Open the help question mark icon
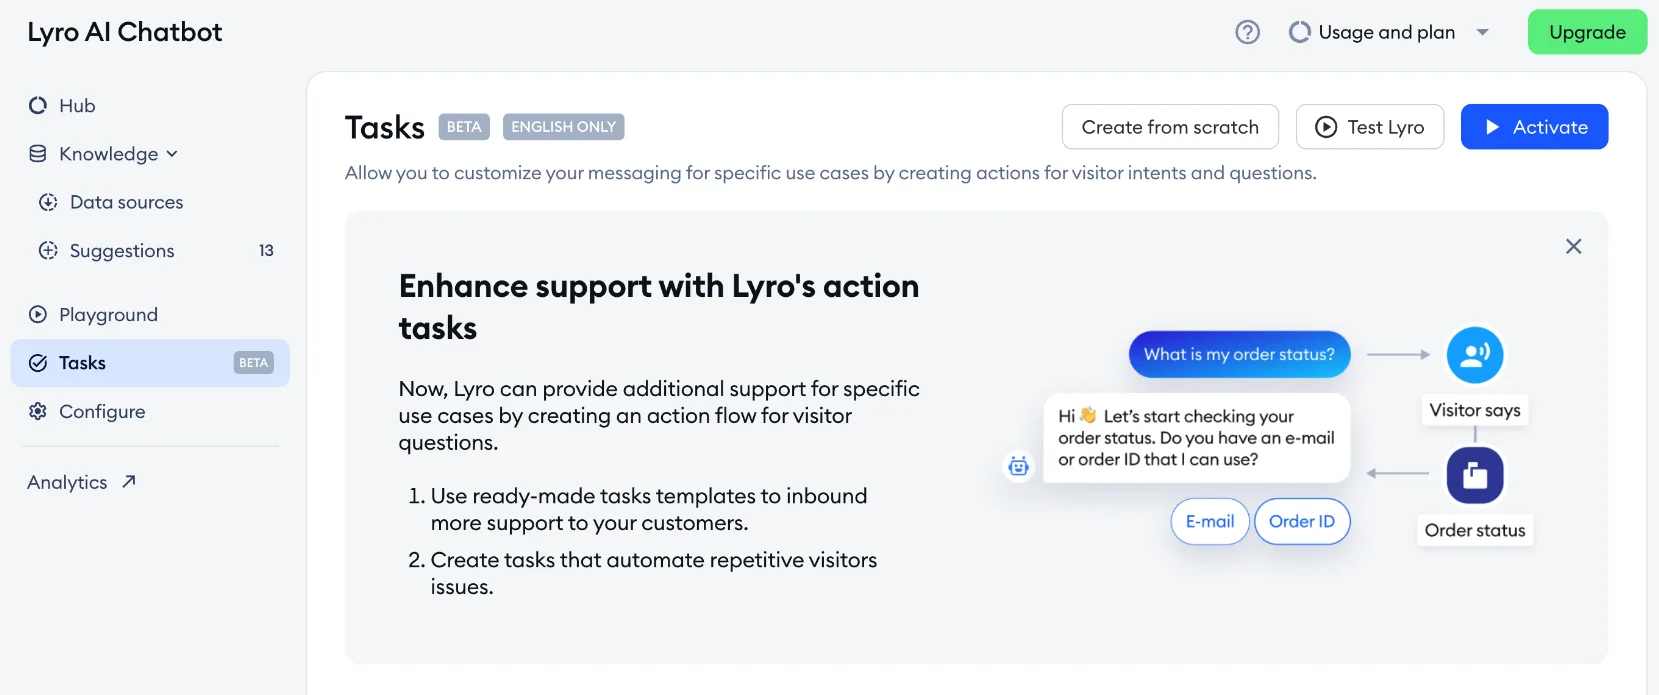1659x695 pixels. (x=1247, y=32)
